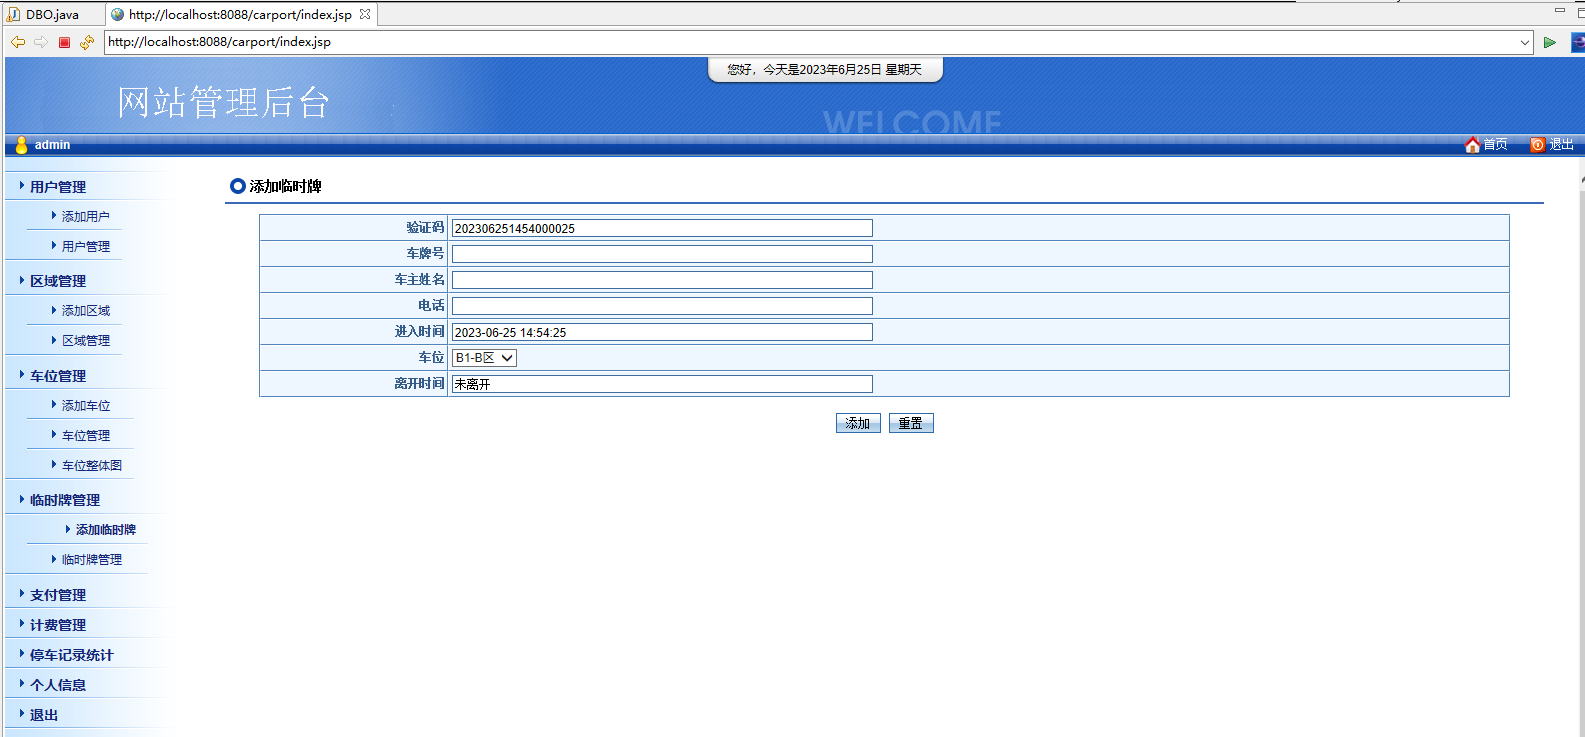Open the 区域管理 submenu link
Viewport: 1585px width, 737px height.
86,341
